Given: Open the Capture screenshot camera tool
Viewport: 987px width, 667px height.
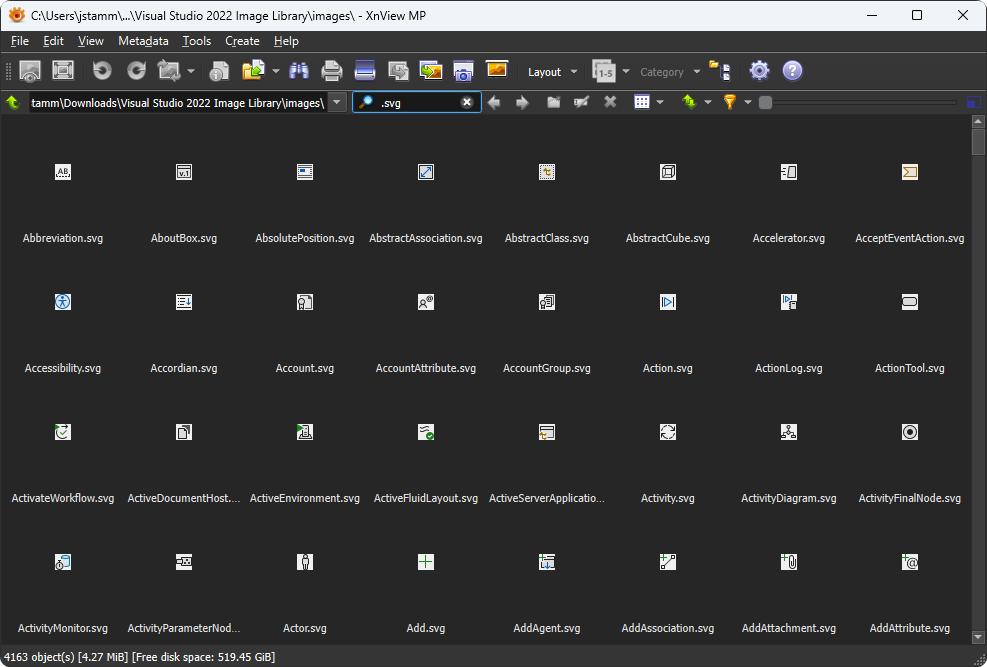Looking at the screenshot, I should pos(462,71).
